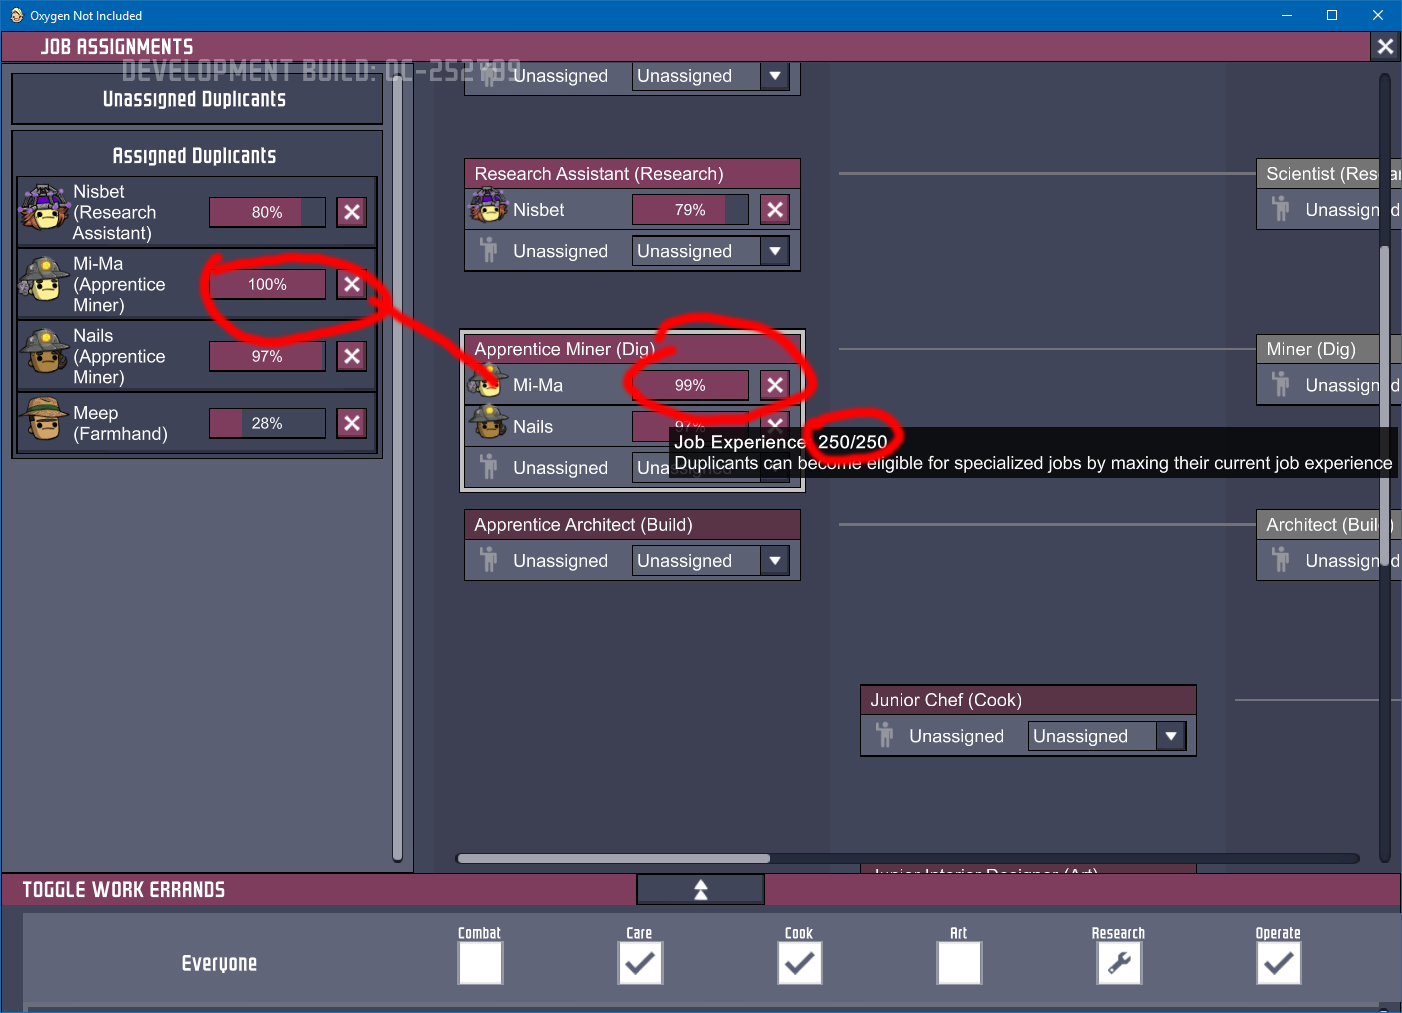Click Mi-Ma's 100% experience progress bar

tap(267, 284)
